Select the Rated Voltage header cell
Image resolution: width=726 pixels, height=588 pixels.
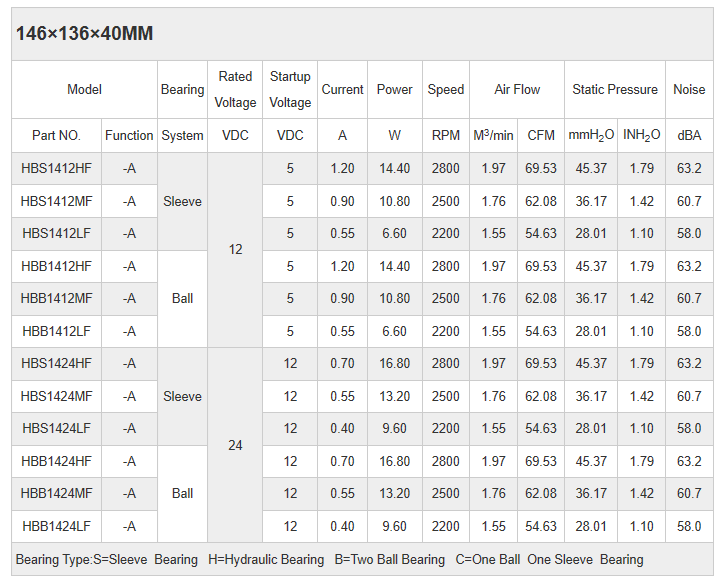tap(235, 89)
